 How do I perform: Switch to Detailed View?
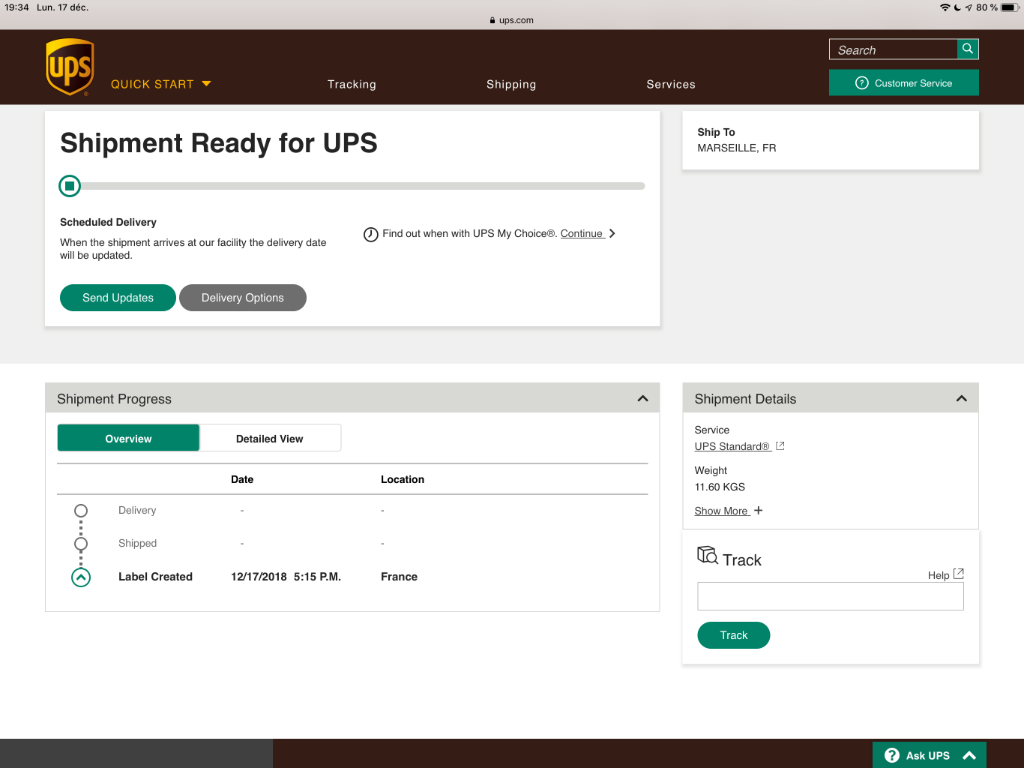269,438
